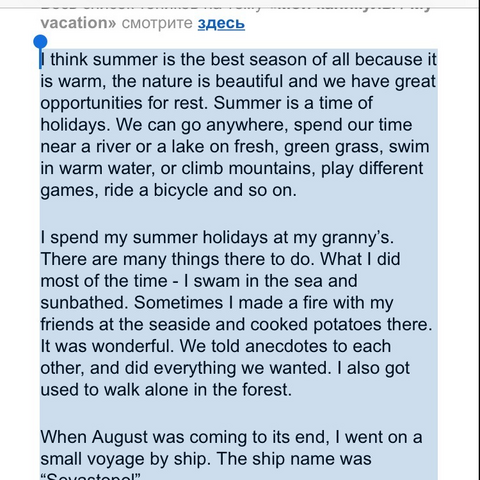Click the word forest.
The image size is (480, 480).
(x=267, y=390)
